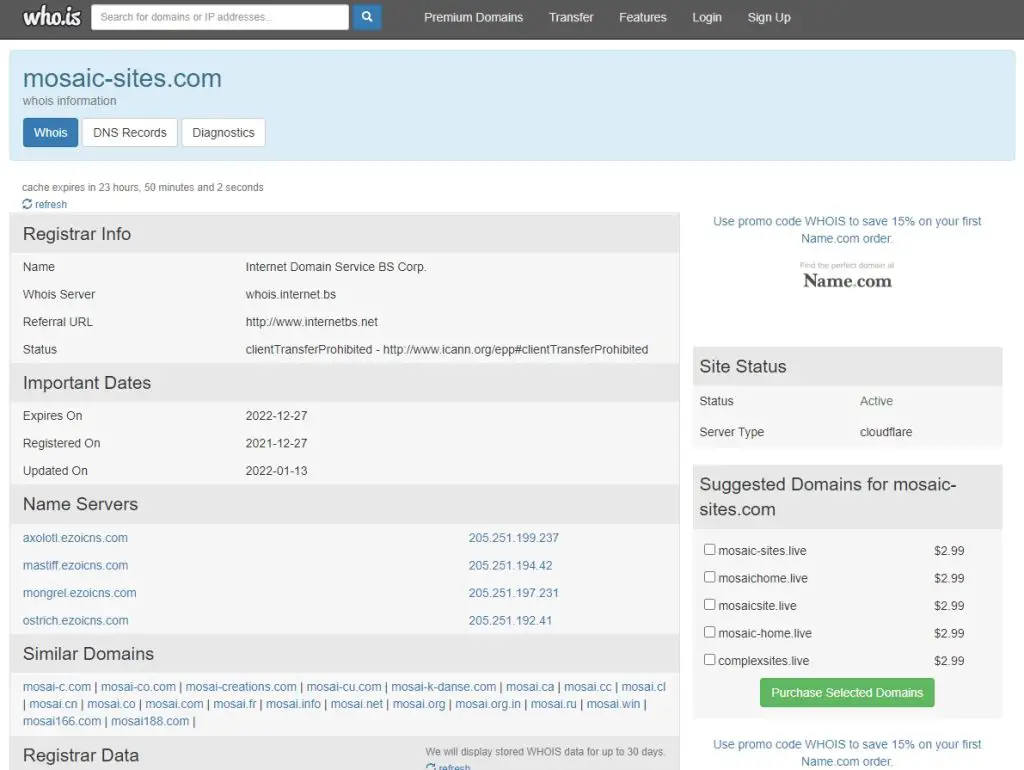The image size is (1024, 770).
Task: Open similar domain mosai.org
Action: click(419, 703)
